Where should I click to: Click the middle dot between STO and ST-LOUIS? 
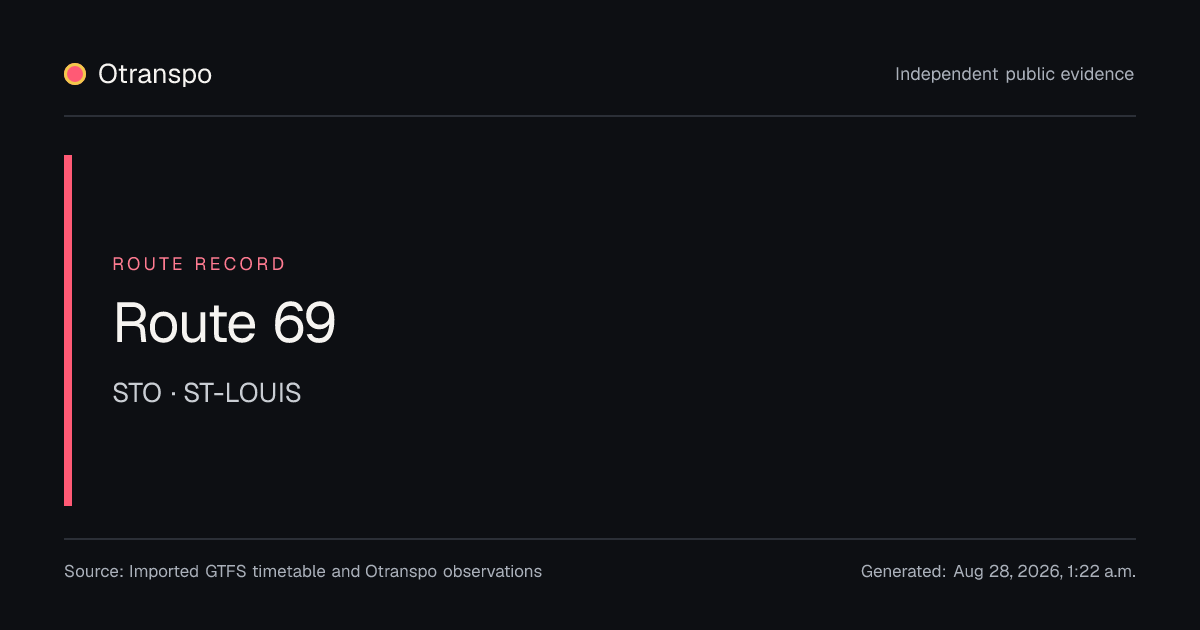[x=173, y=394]
